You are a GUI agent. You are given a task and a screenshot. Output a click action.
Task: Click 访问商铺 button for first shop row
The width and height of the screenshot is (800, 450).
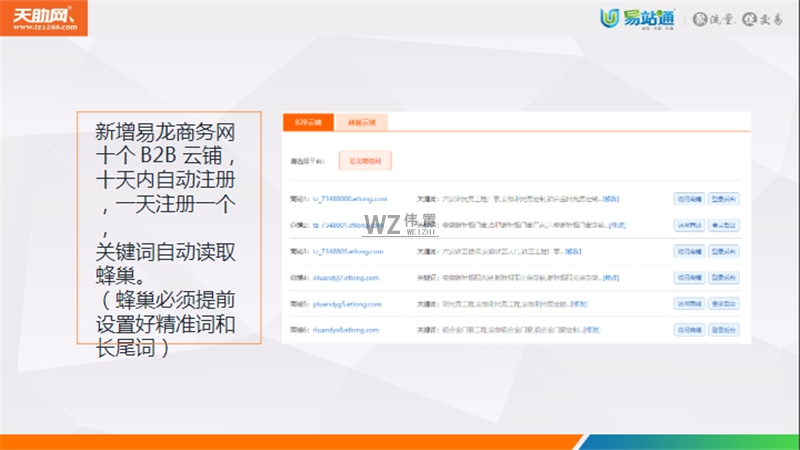click(689, 198)
